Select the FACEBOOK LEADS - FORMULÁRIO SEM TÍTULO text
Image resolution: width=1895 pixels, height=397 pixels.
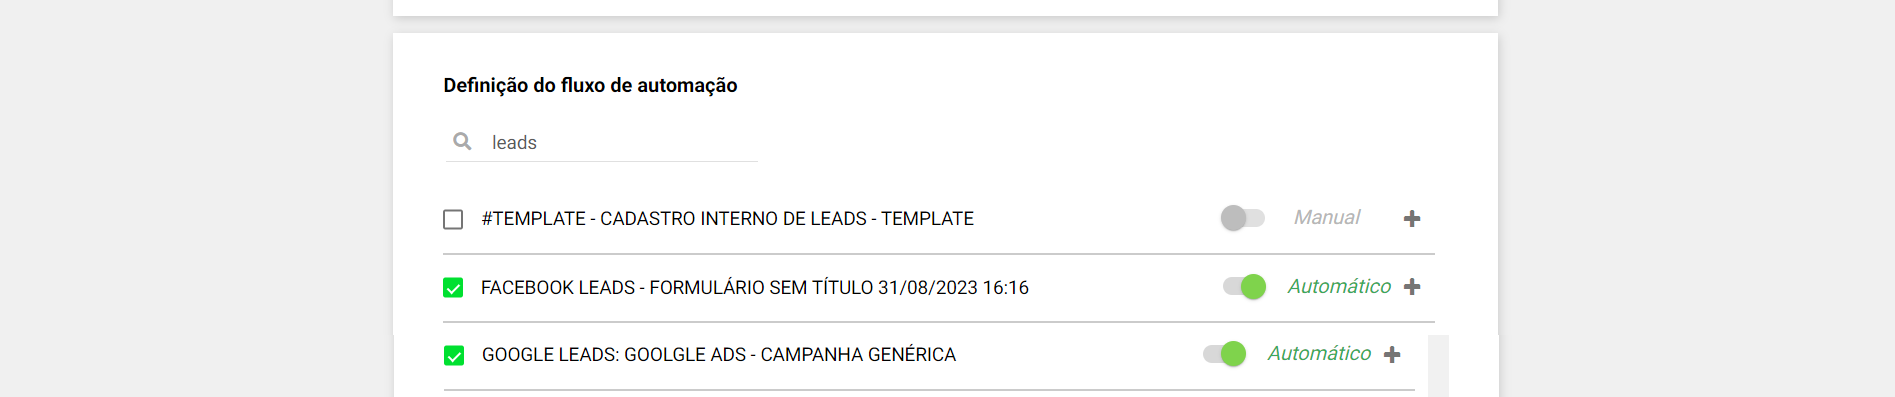(x=677, y=288)
